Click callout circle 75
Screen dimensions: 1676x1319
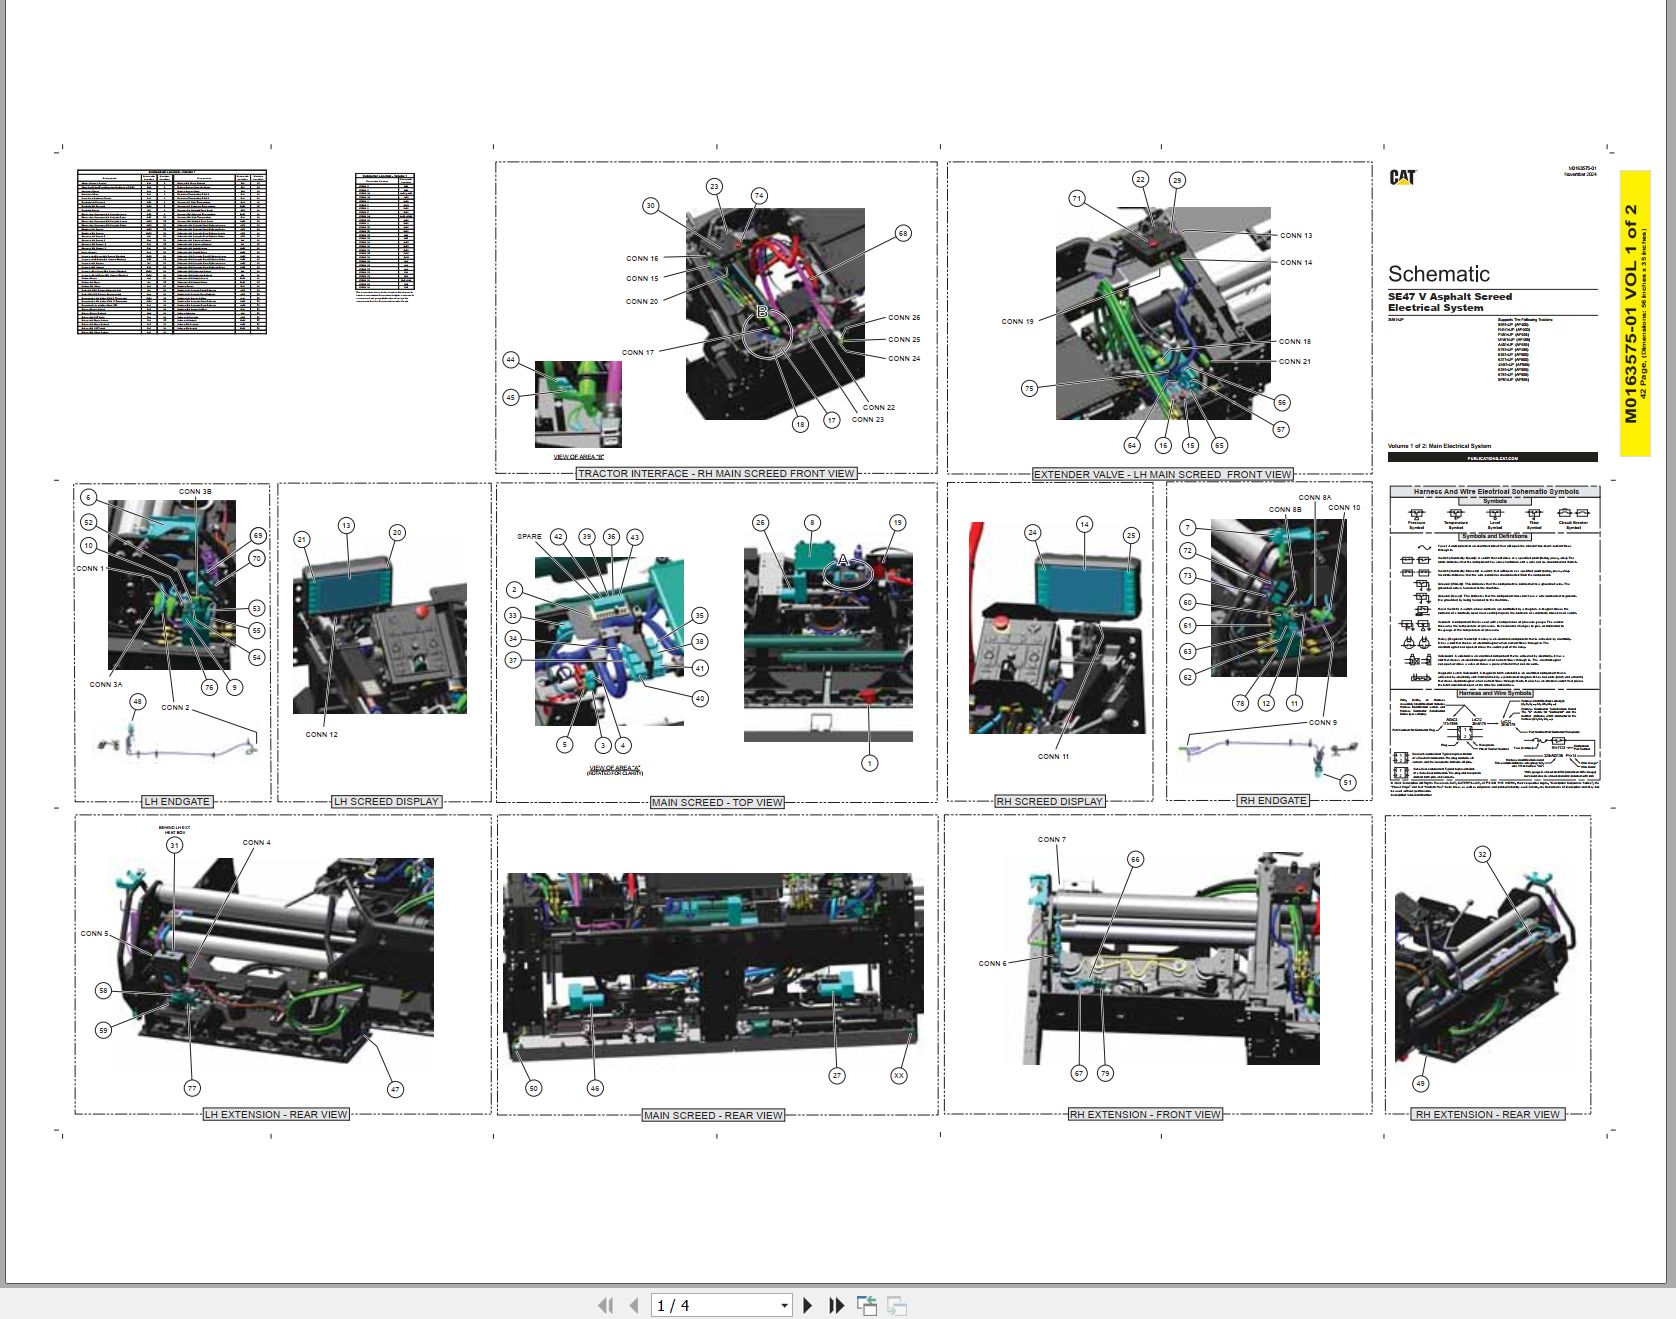(1029, 388)
